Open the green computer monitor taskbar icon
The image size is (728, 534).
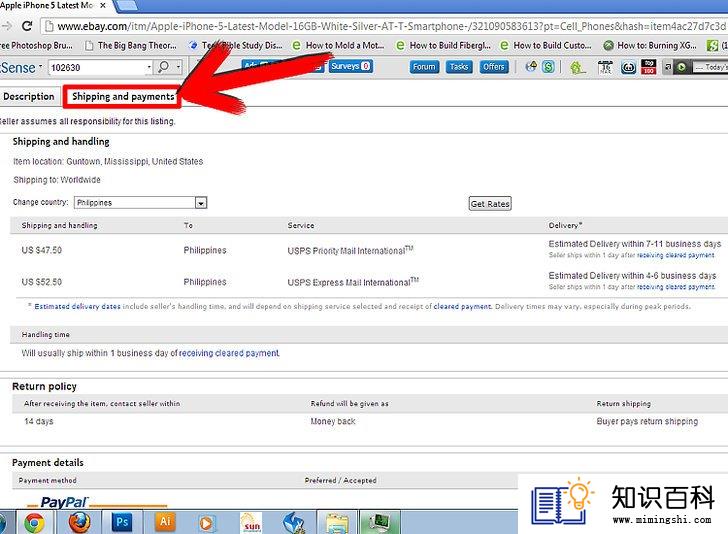(x=380, y=523)
